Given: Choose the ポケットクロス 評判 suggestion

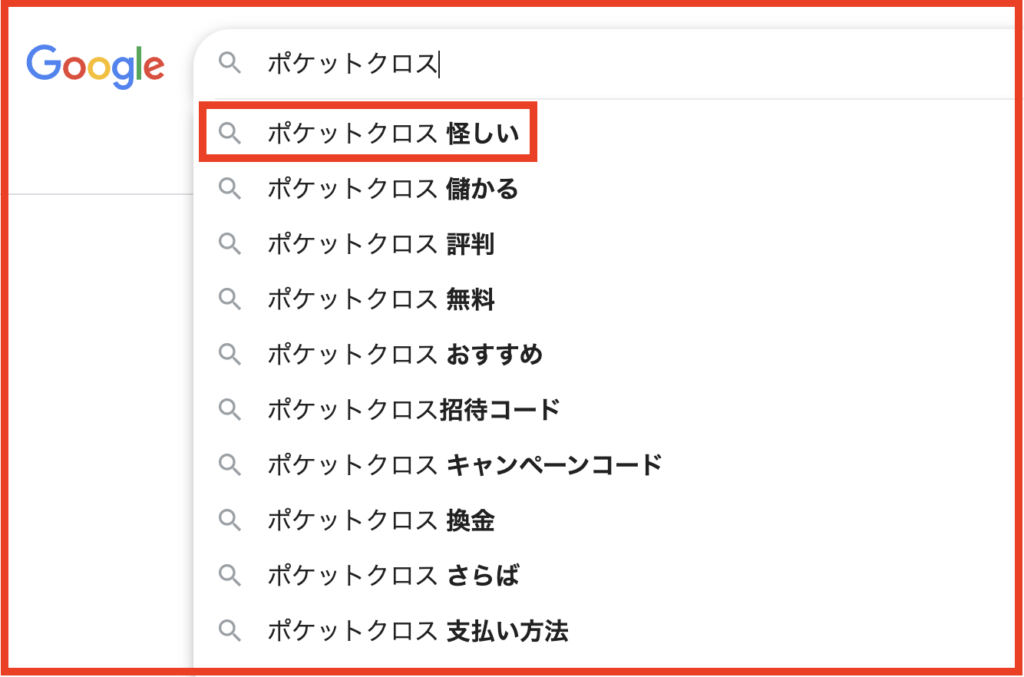Looking at the screenshot, I should click(381, 243).
